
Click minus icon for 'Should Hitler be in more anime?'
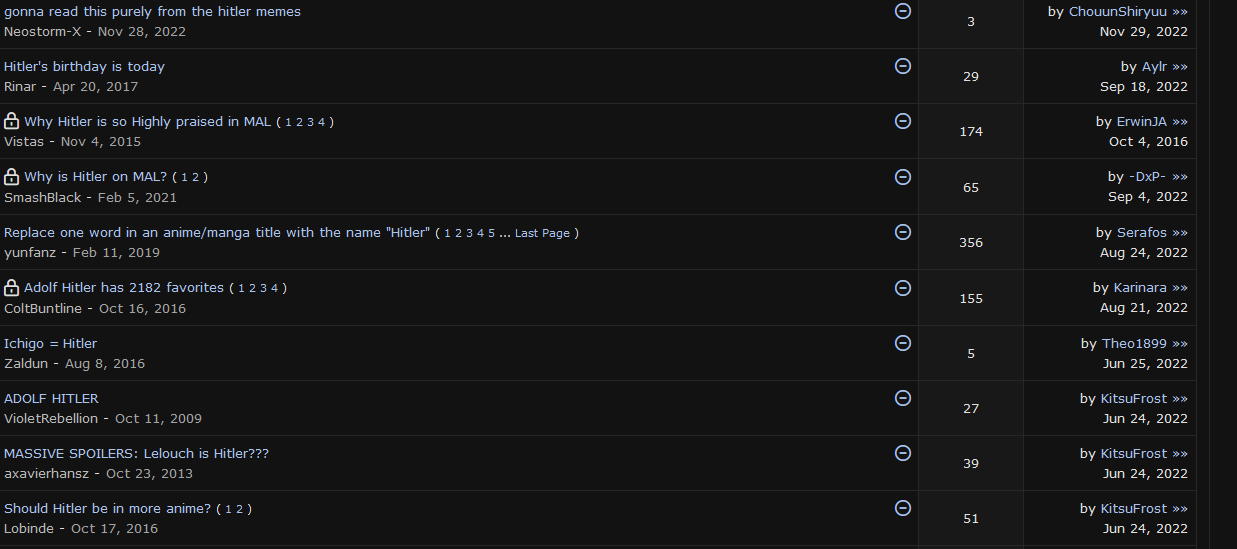pyautogui.click(x=902, y=508)
